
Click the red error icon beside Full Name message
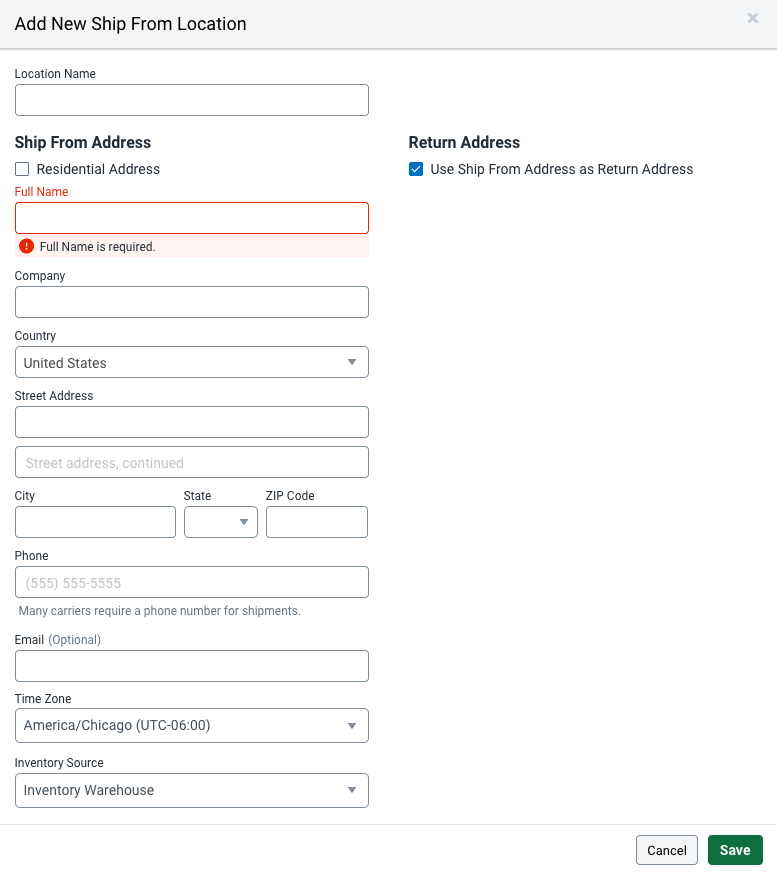[26, 246]
